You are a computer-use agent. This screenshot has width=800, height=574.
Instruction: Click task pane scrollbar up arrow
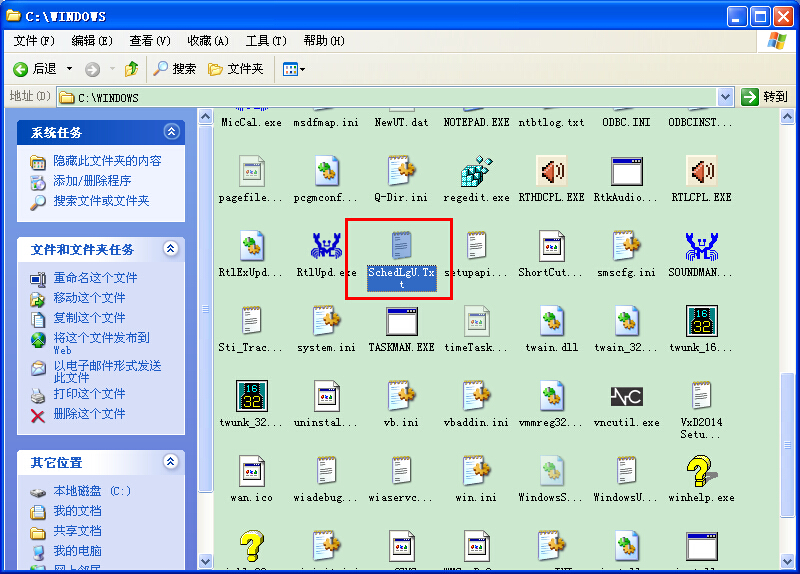(205, 117)
